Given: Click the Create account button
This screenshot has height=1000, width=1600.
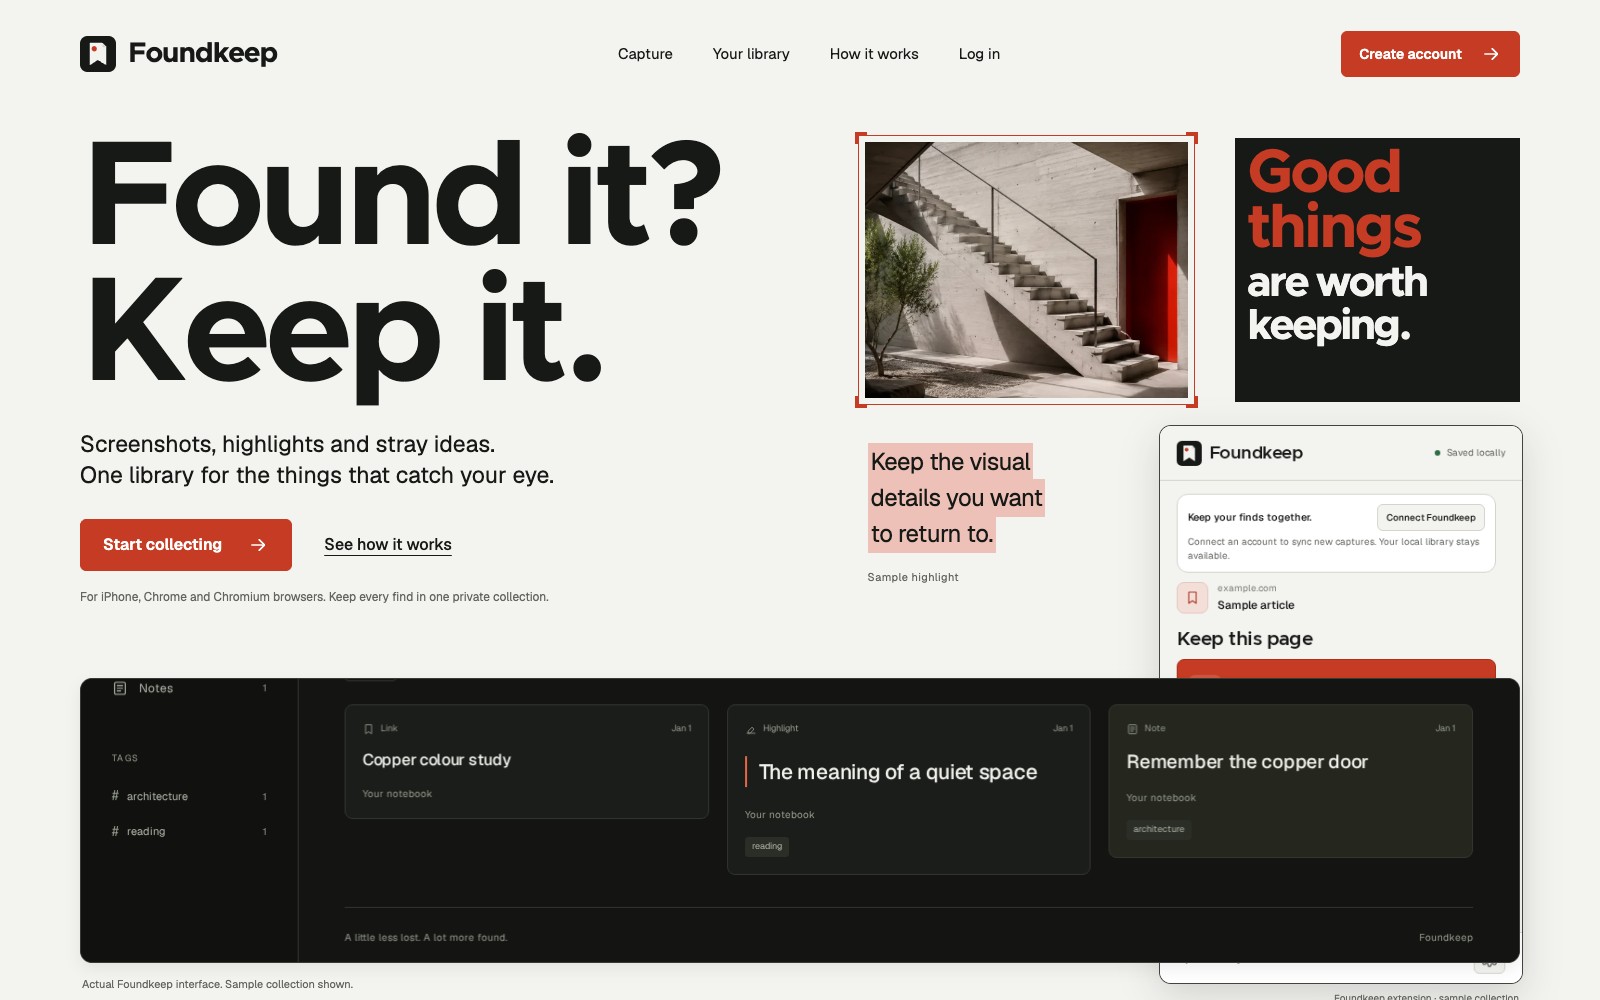Looking at the screenshot, I should point(1430,54).
